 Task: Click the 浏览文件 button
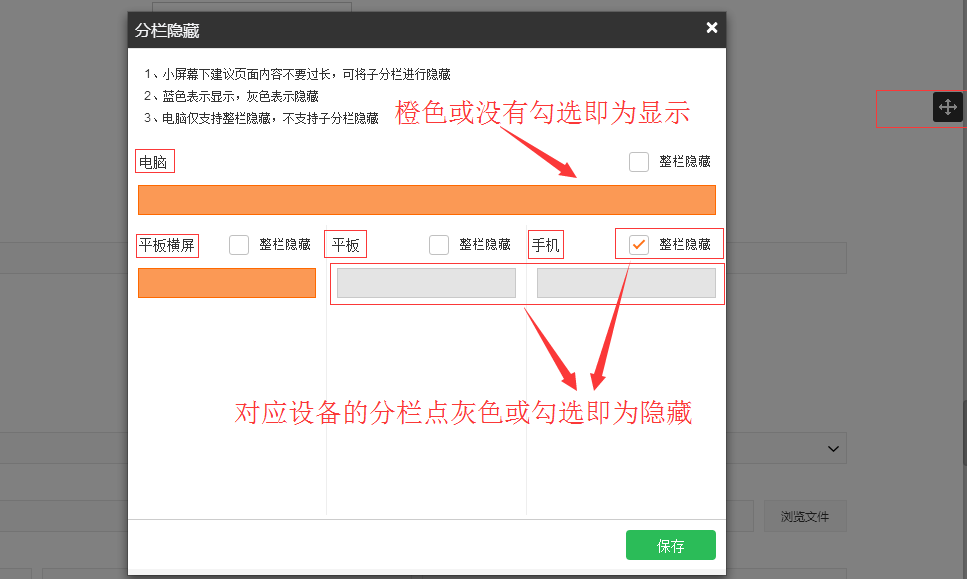[805, 517]
